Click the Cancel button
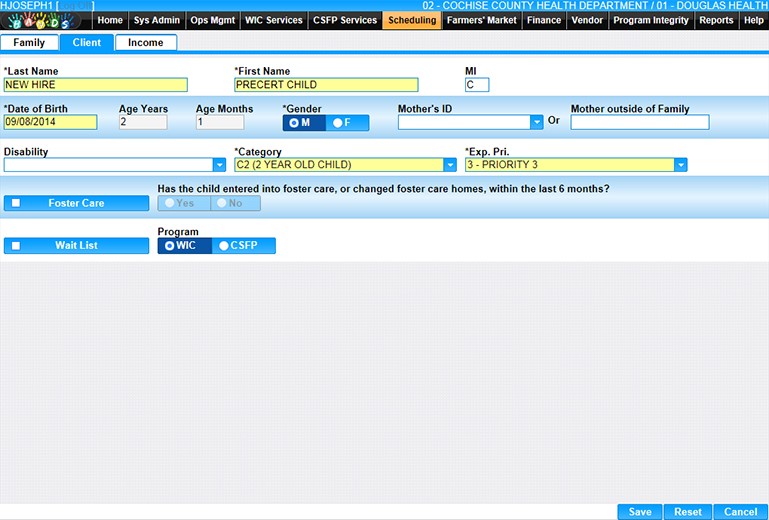The height and width of the screenshot is (520, 769). pos(740,512)
